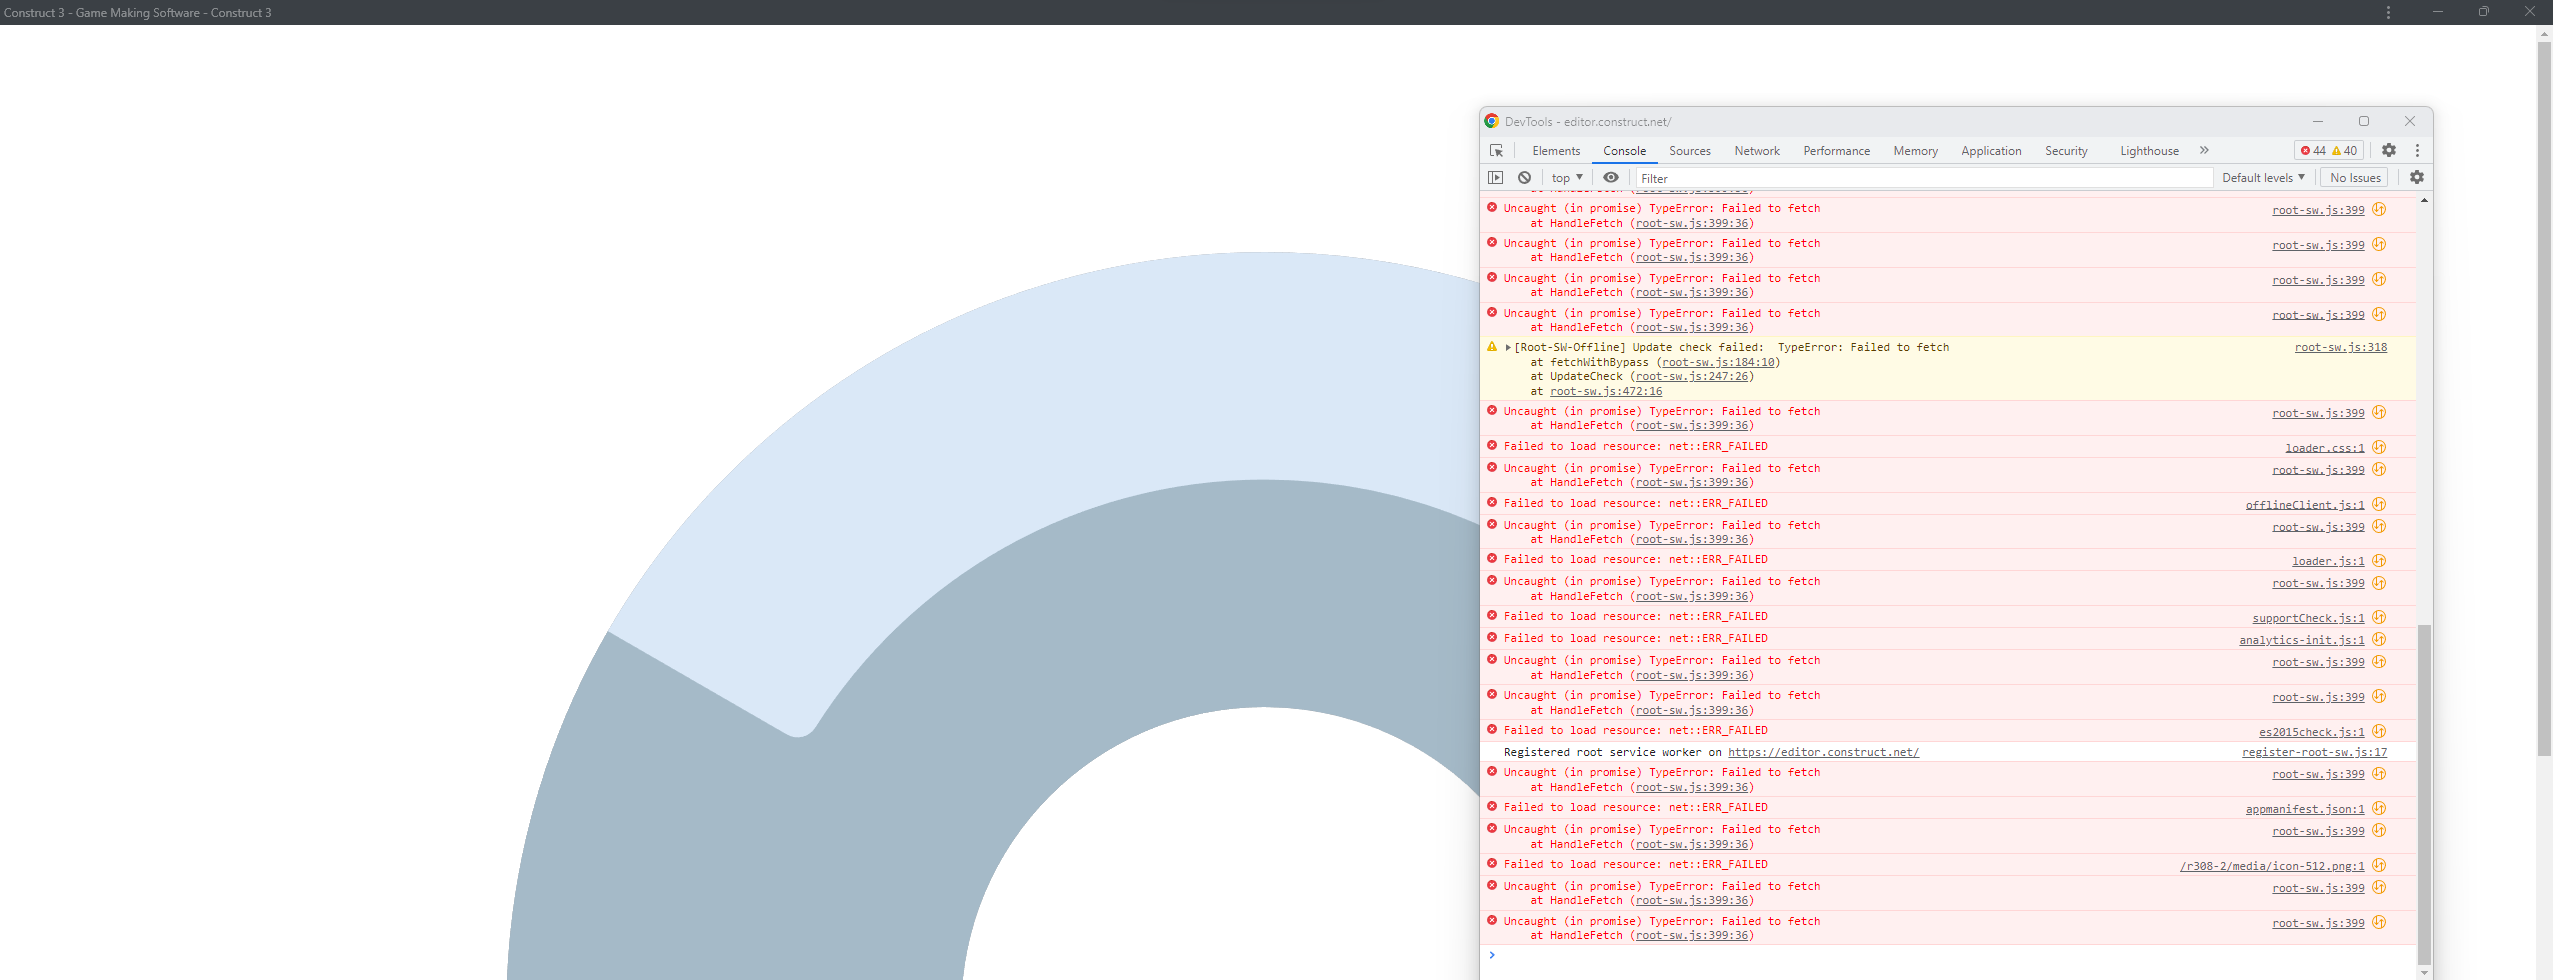Open the DevTools three-dot customization menu
The width and height of the screenshot is (2553, 980).
pos(2418,150)
